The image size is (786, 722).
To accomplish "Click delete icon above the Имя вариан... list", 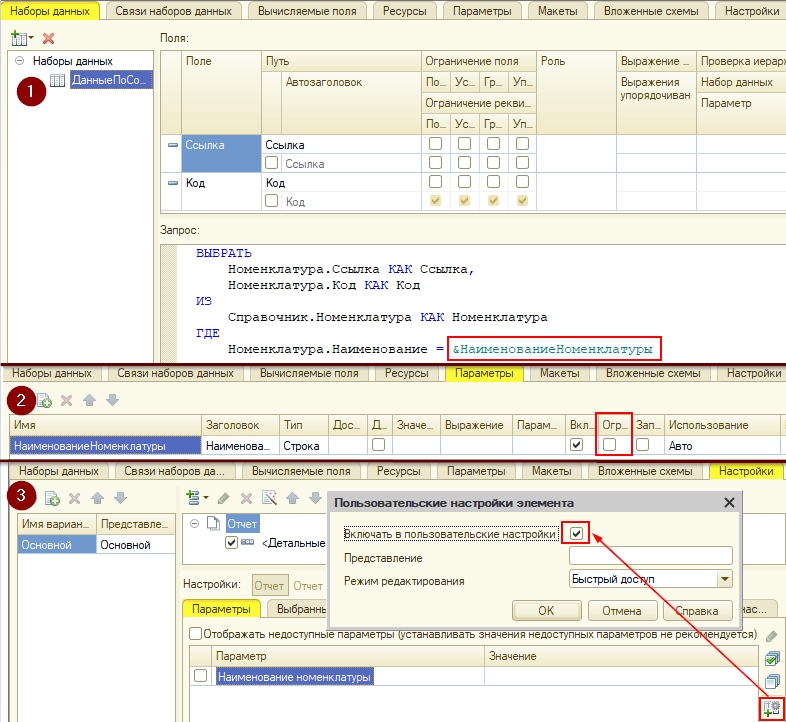I will (75, 498).
